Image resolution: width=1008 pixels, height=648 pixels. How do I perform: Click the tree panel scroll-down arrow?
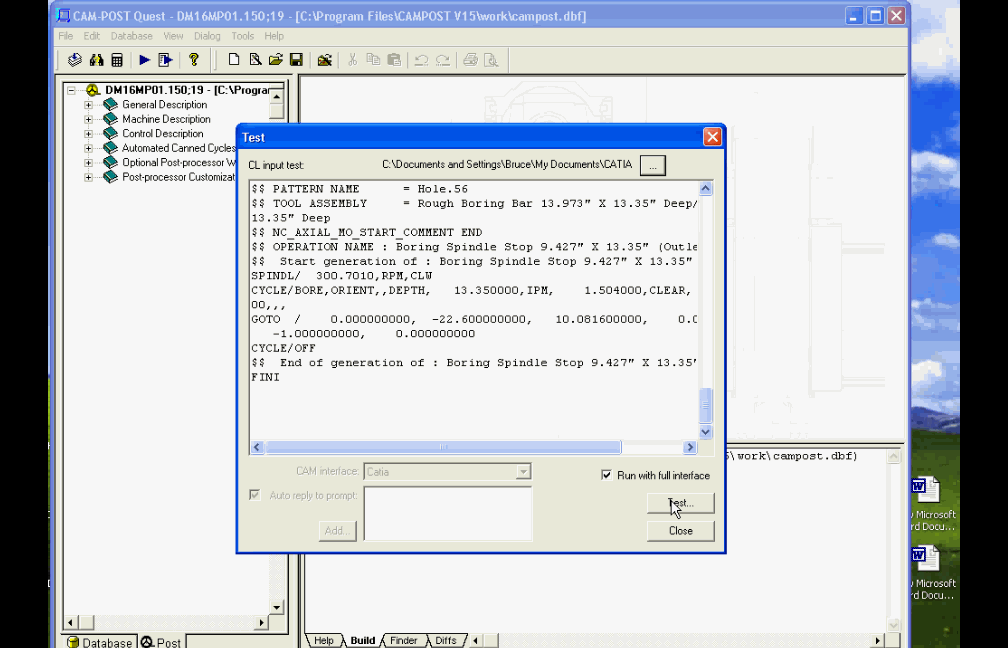pyautogui.click(x=277, y=607)
